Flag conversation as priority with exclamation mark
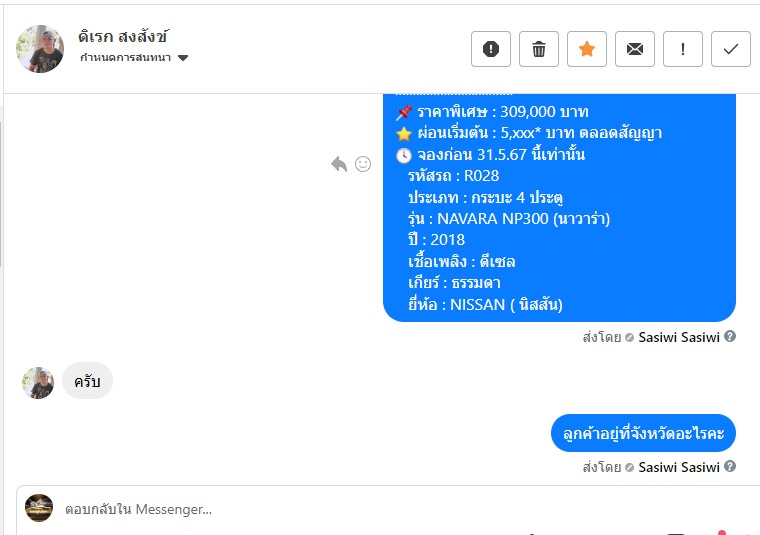Viewport: 760px width, 535px height. click(682, 49)
